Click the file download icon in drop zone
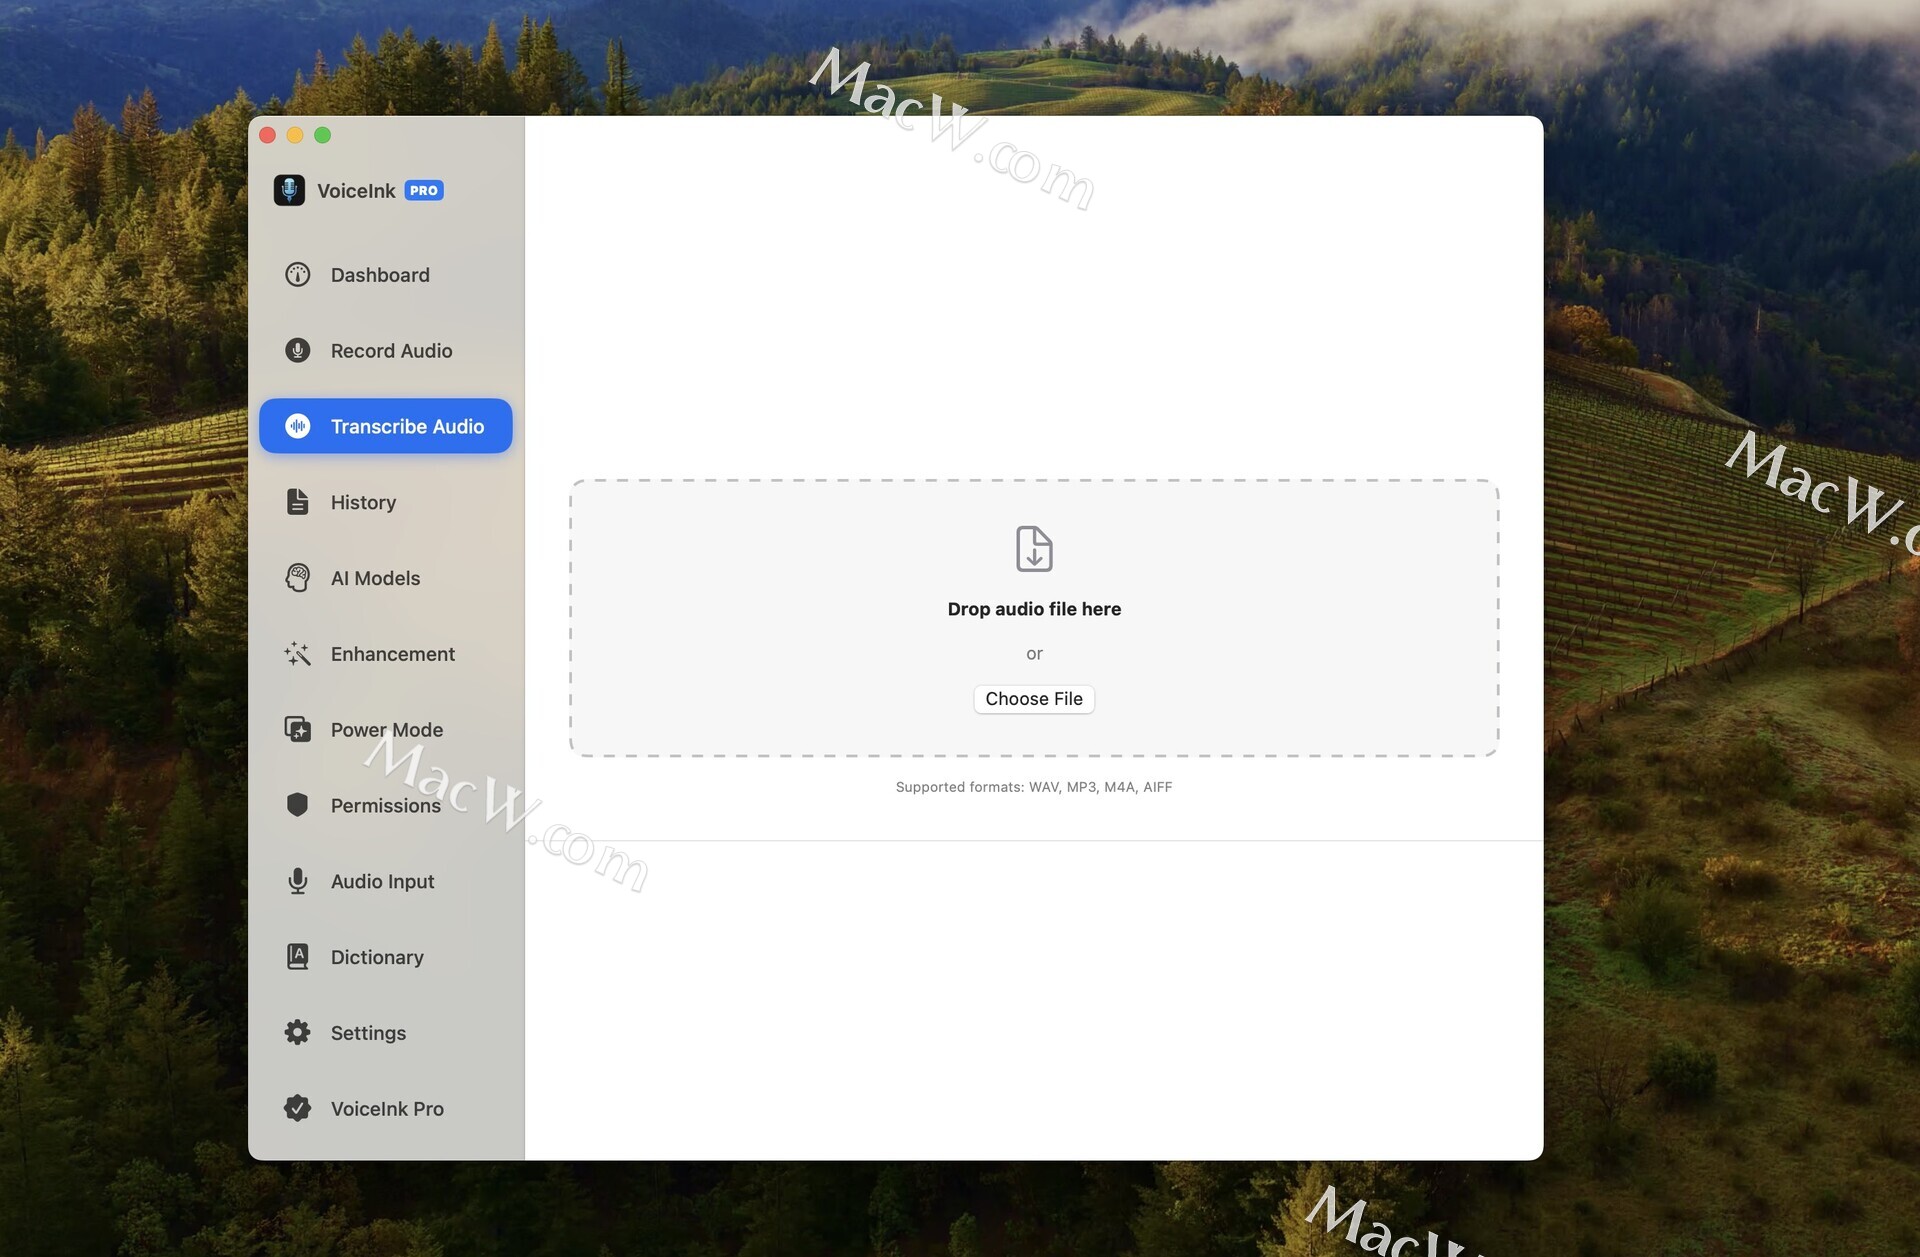 click(x=1034, y=549)
